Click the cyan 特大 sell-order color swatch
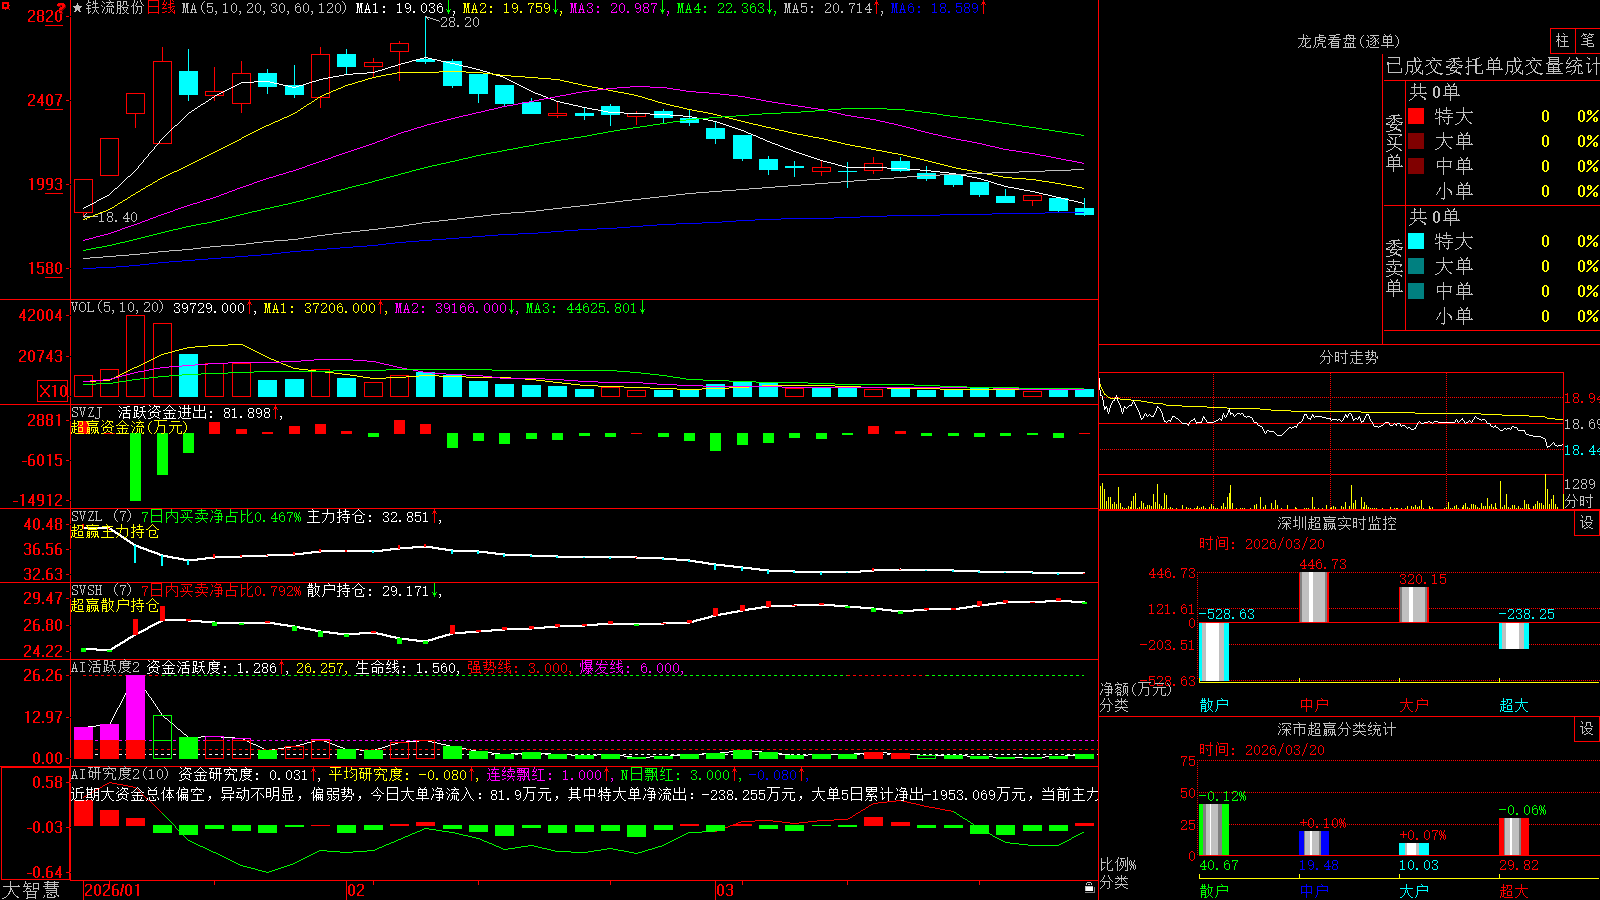This screenshot has height=900, width=1600. coord(1416,241)
